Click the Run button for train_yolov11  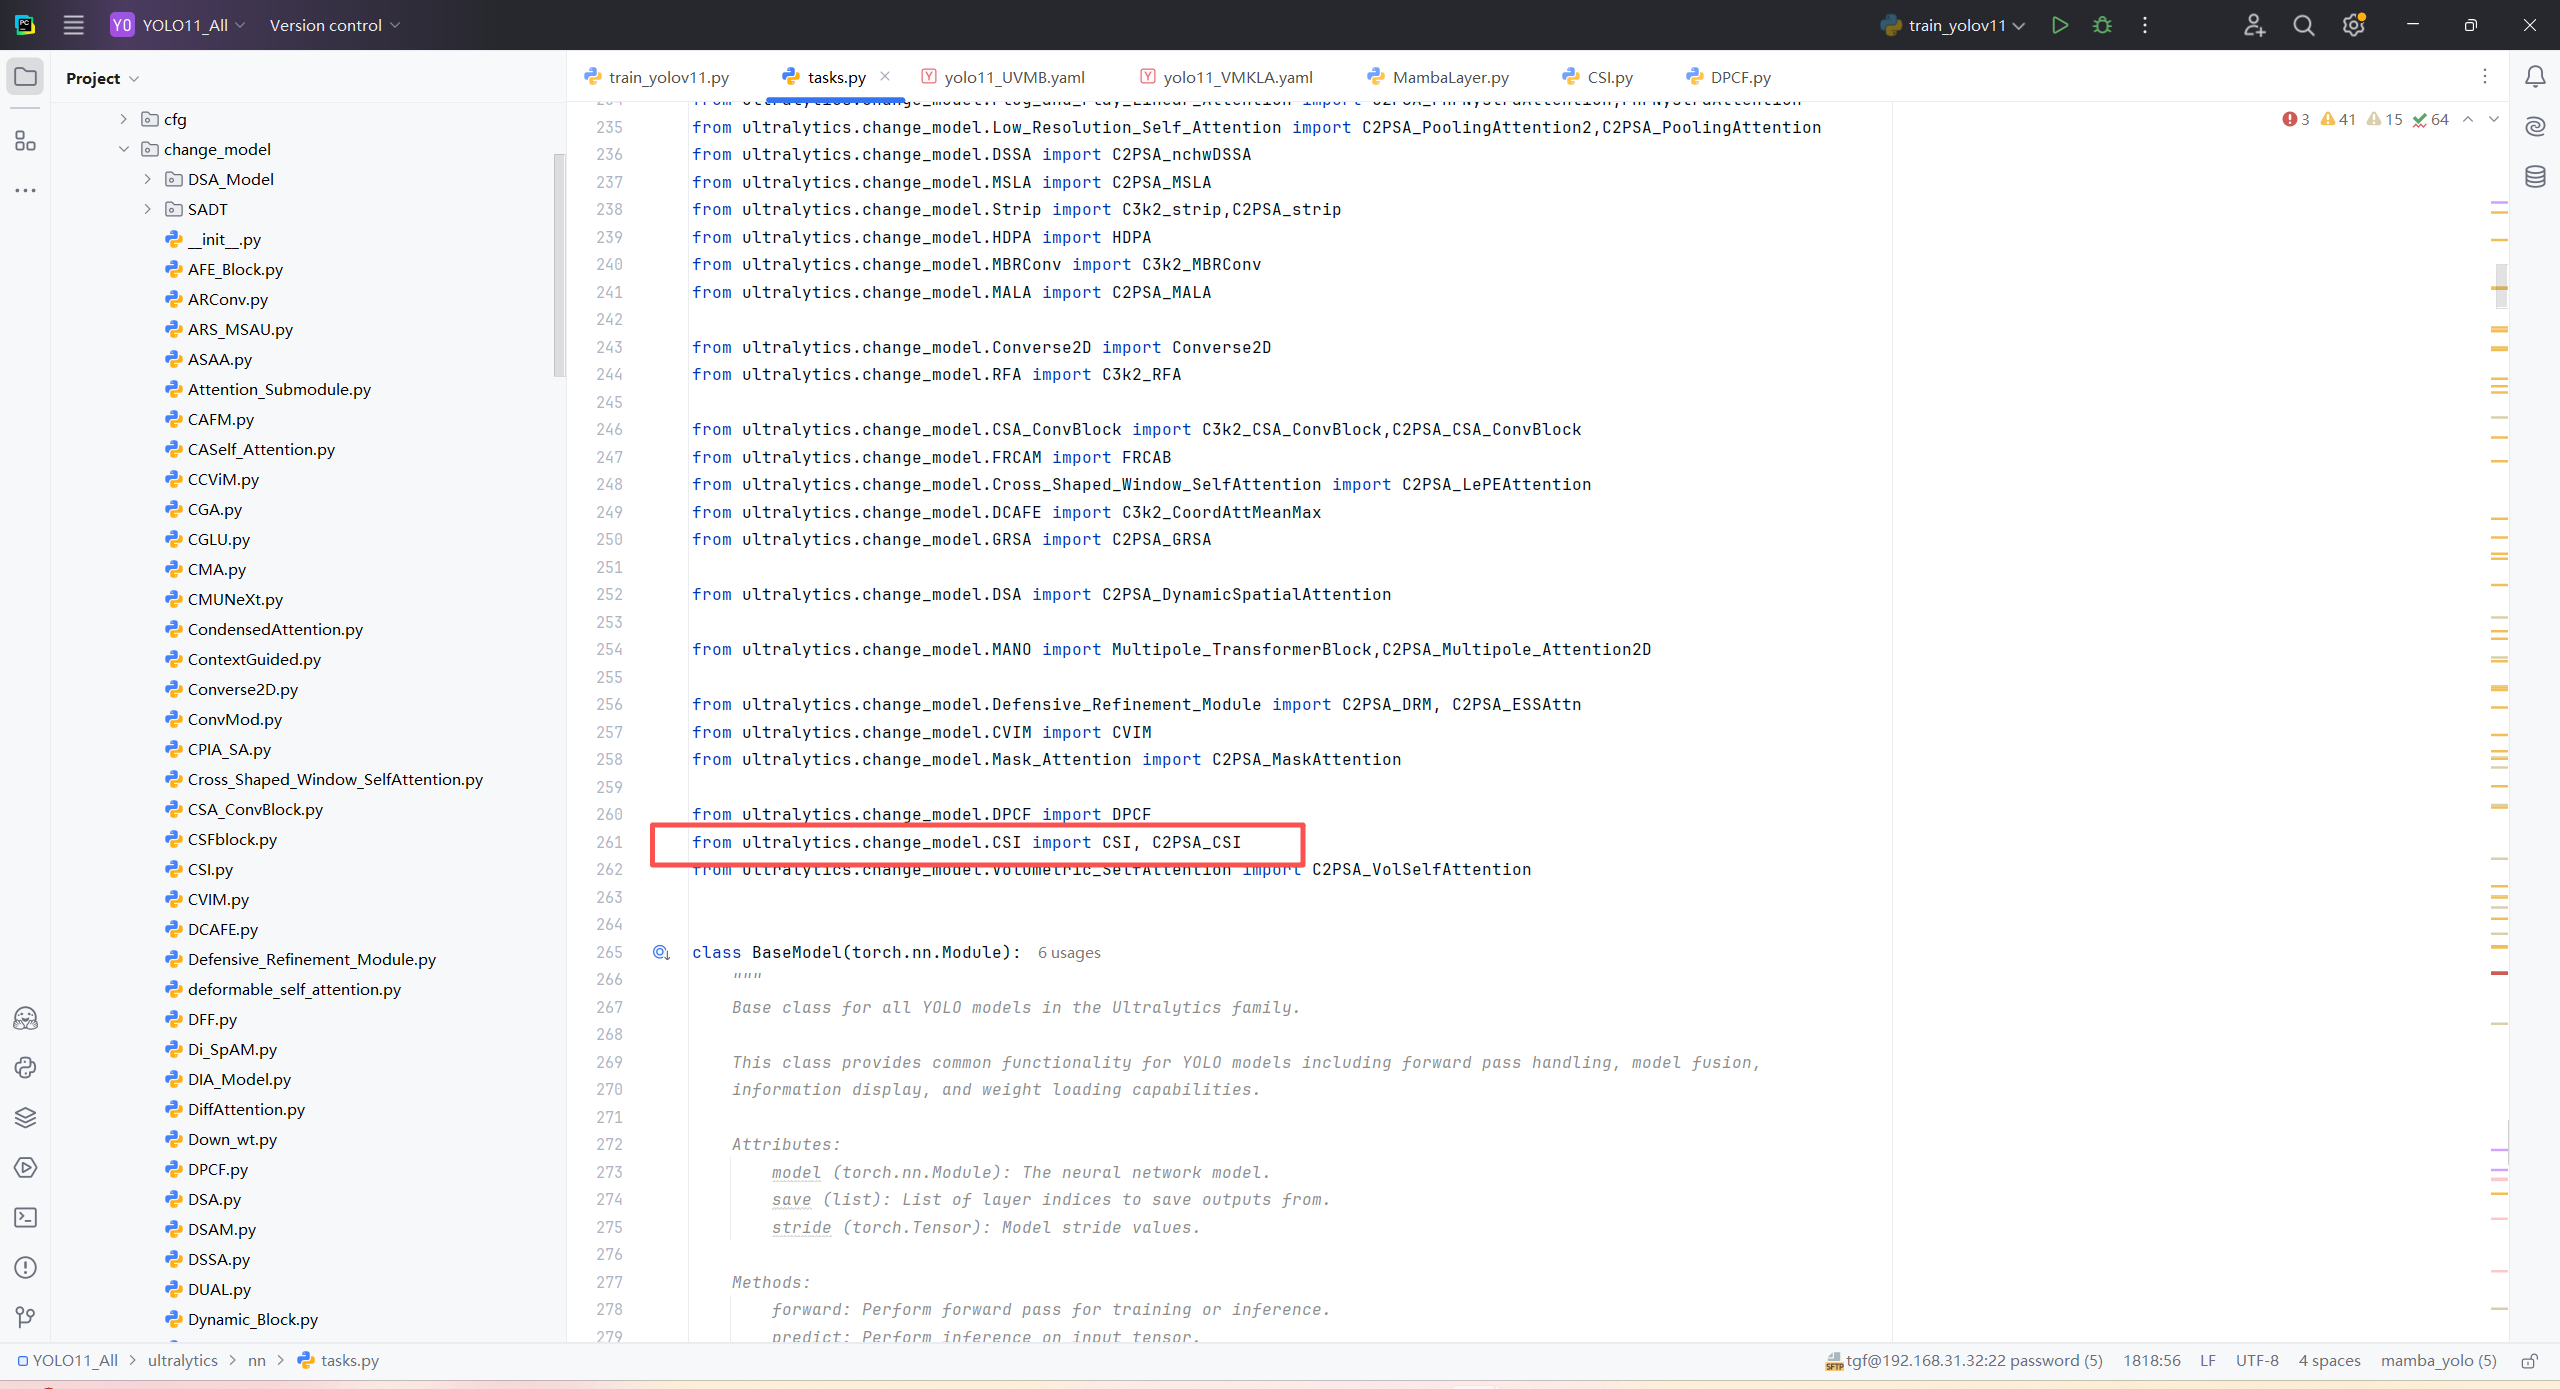pos(2059,25)
